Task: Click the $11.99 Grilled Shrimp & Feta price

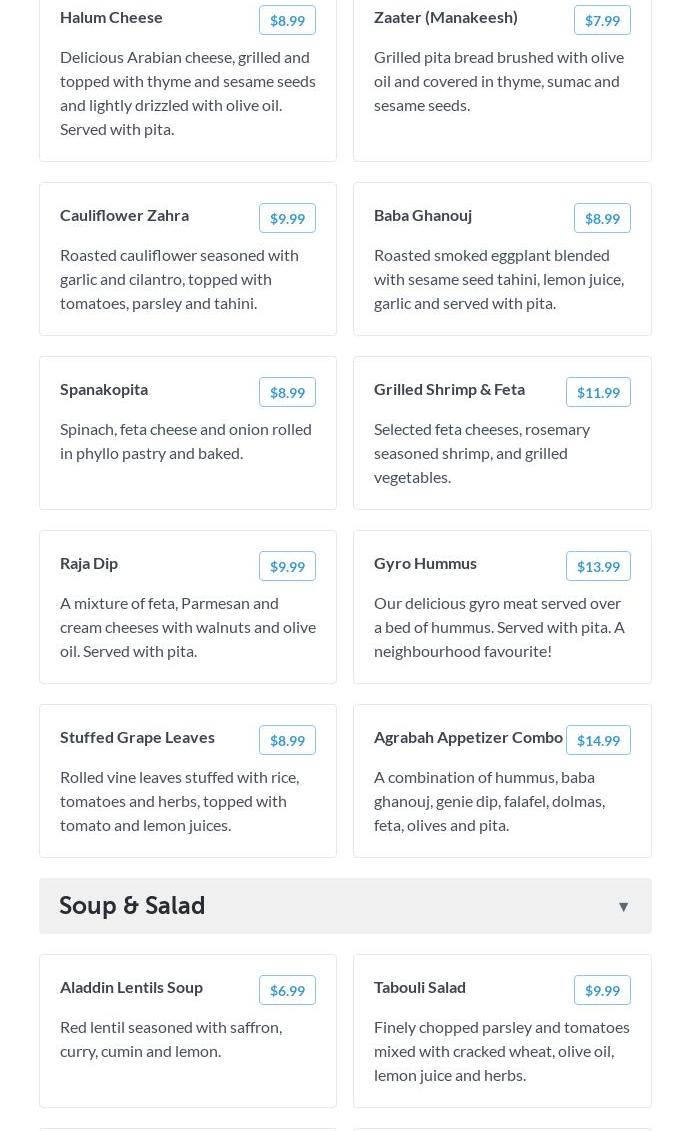Action: pos(598,392)
